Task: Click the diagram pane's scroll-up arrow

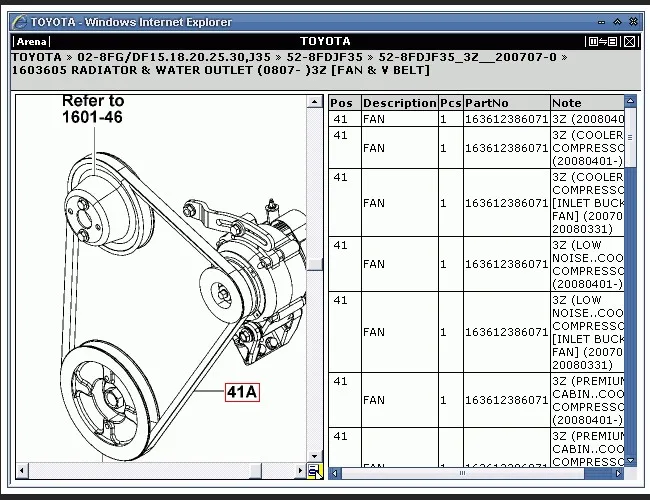Action: point(315,102)
